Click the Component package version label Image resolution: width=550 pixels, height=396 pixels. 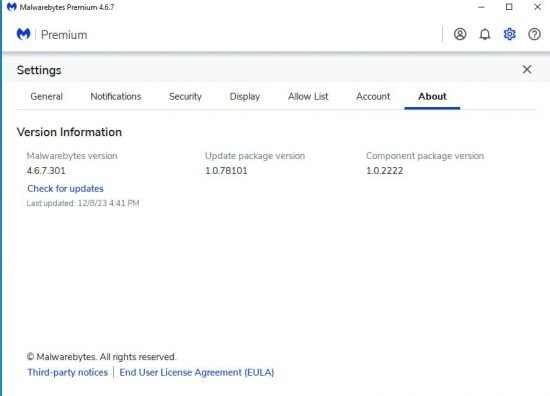425,156
